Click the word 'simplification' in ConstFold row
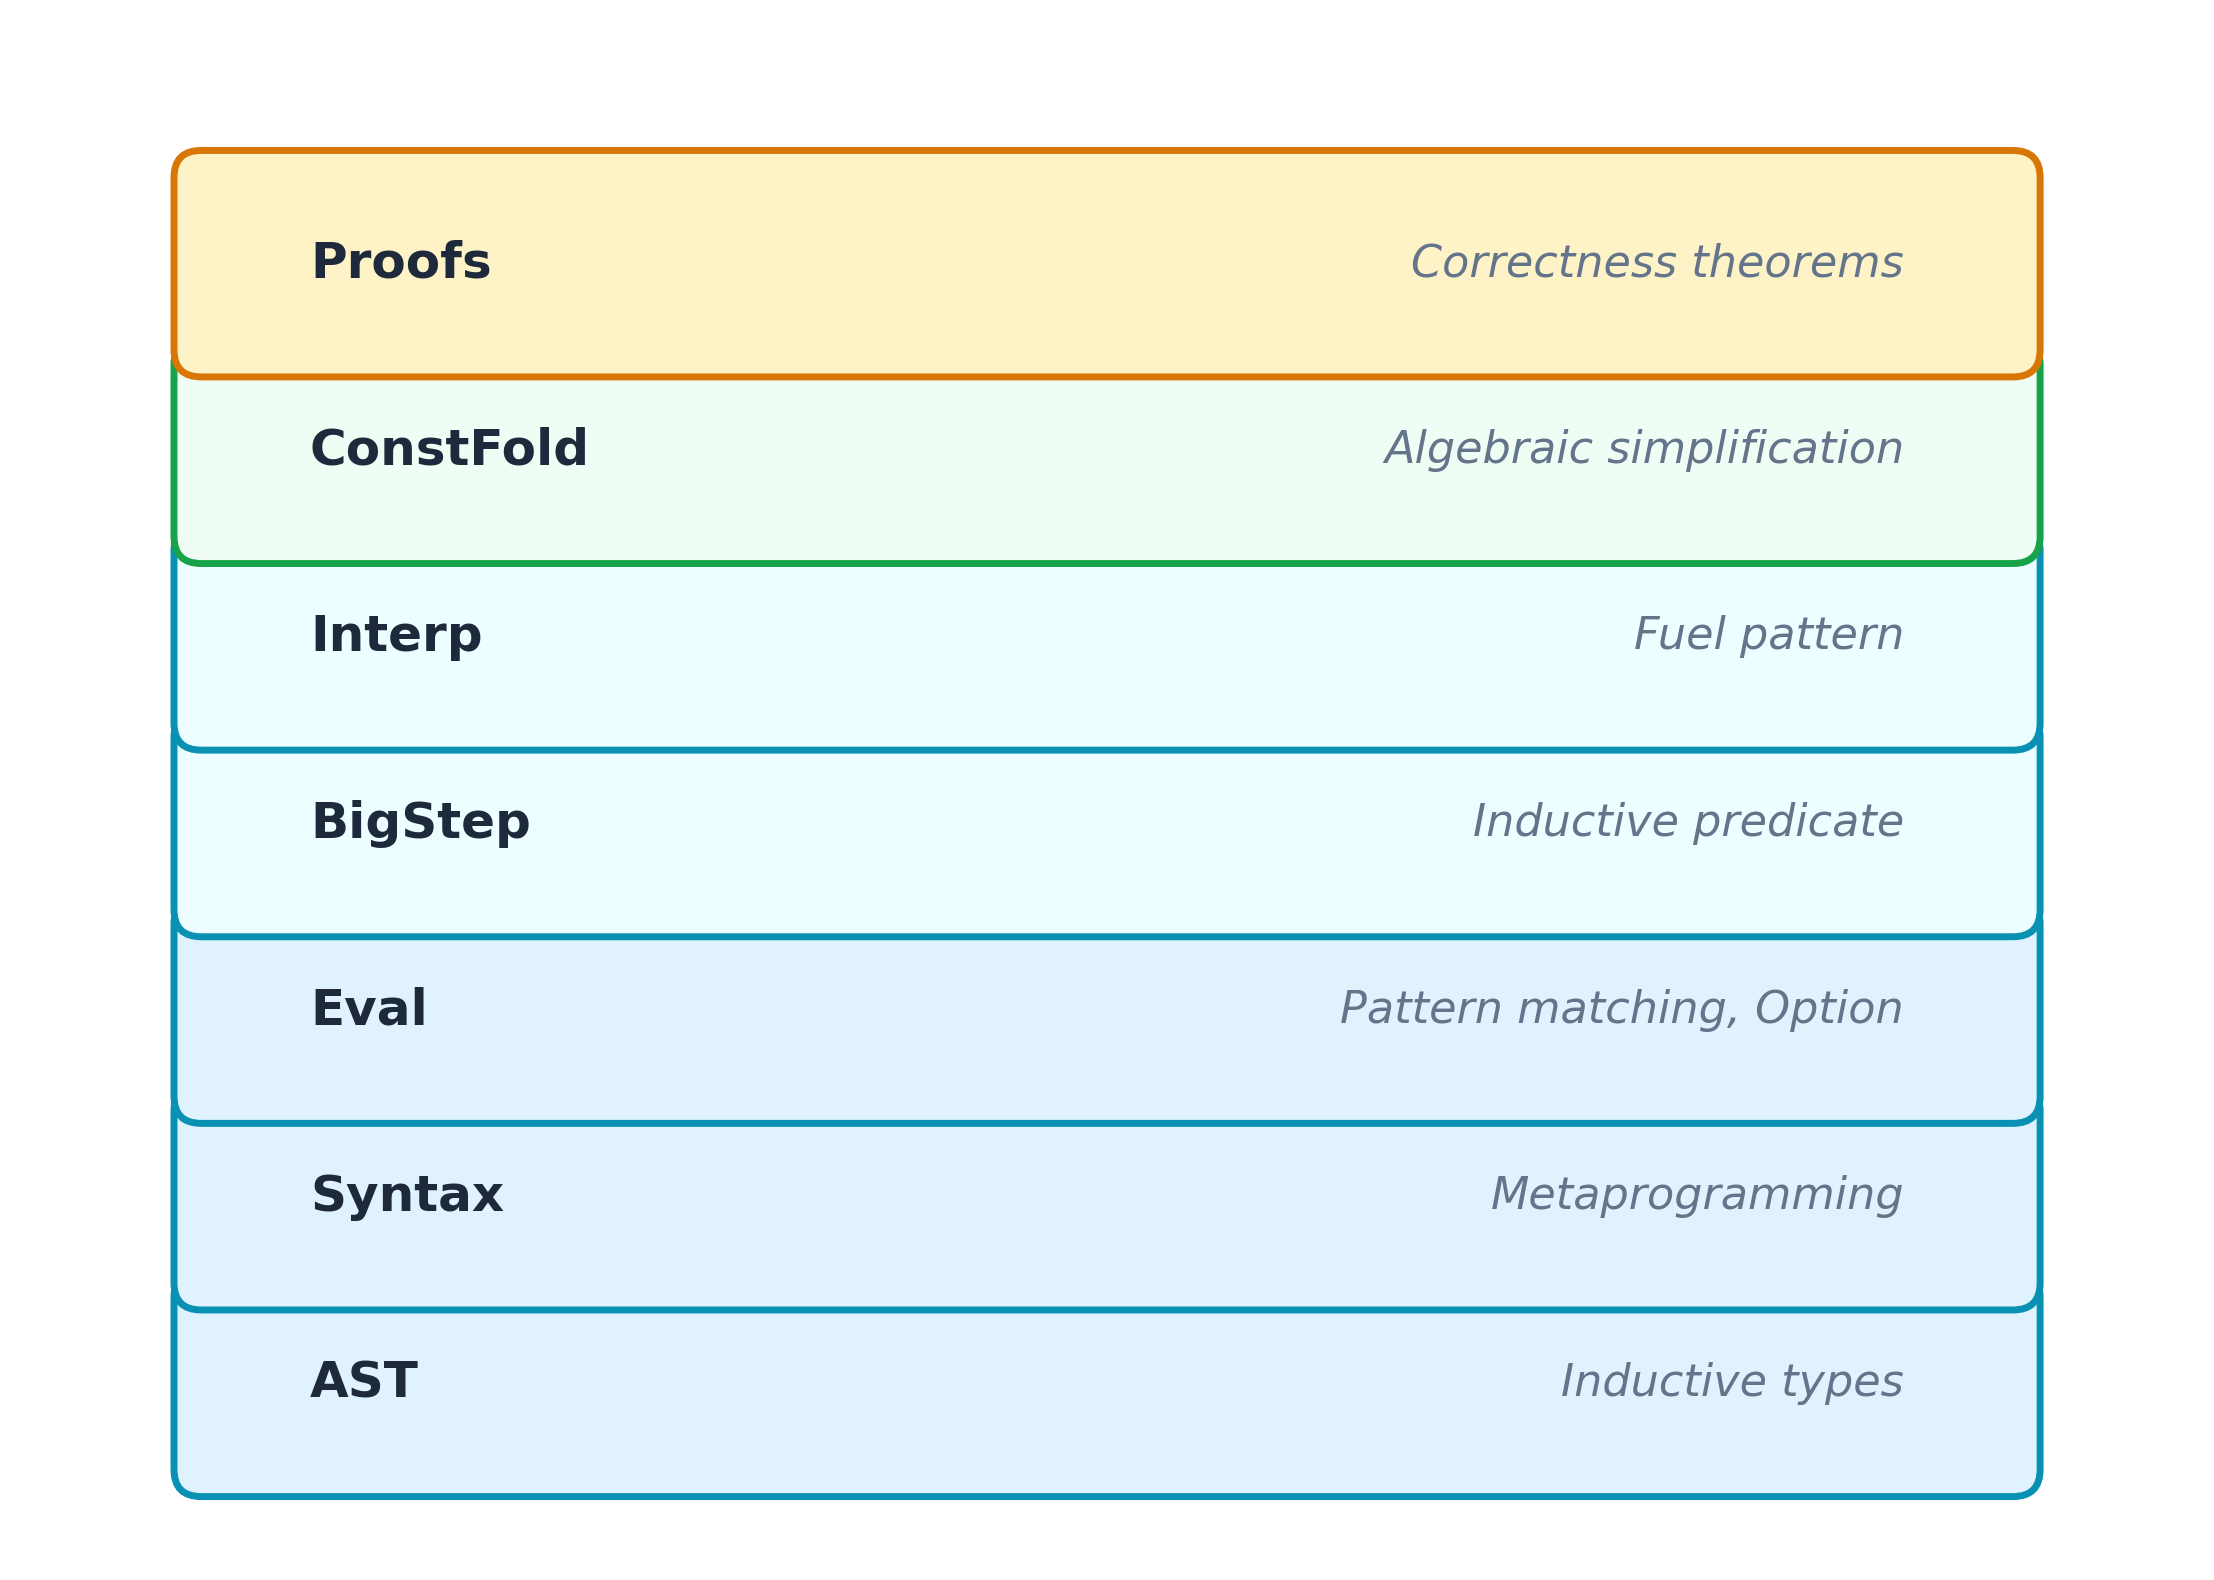The height and width of the screenshot is (1580, 2214). click(1755, 449)
